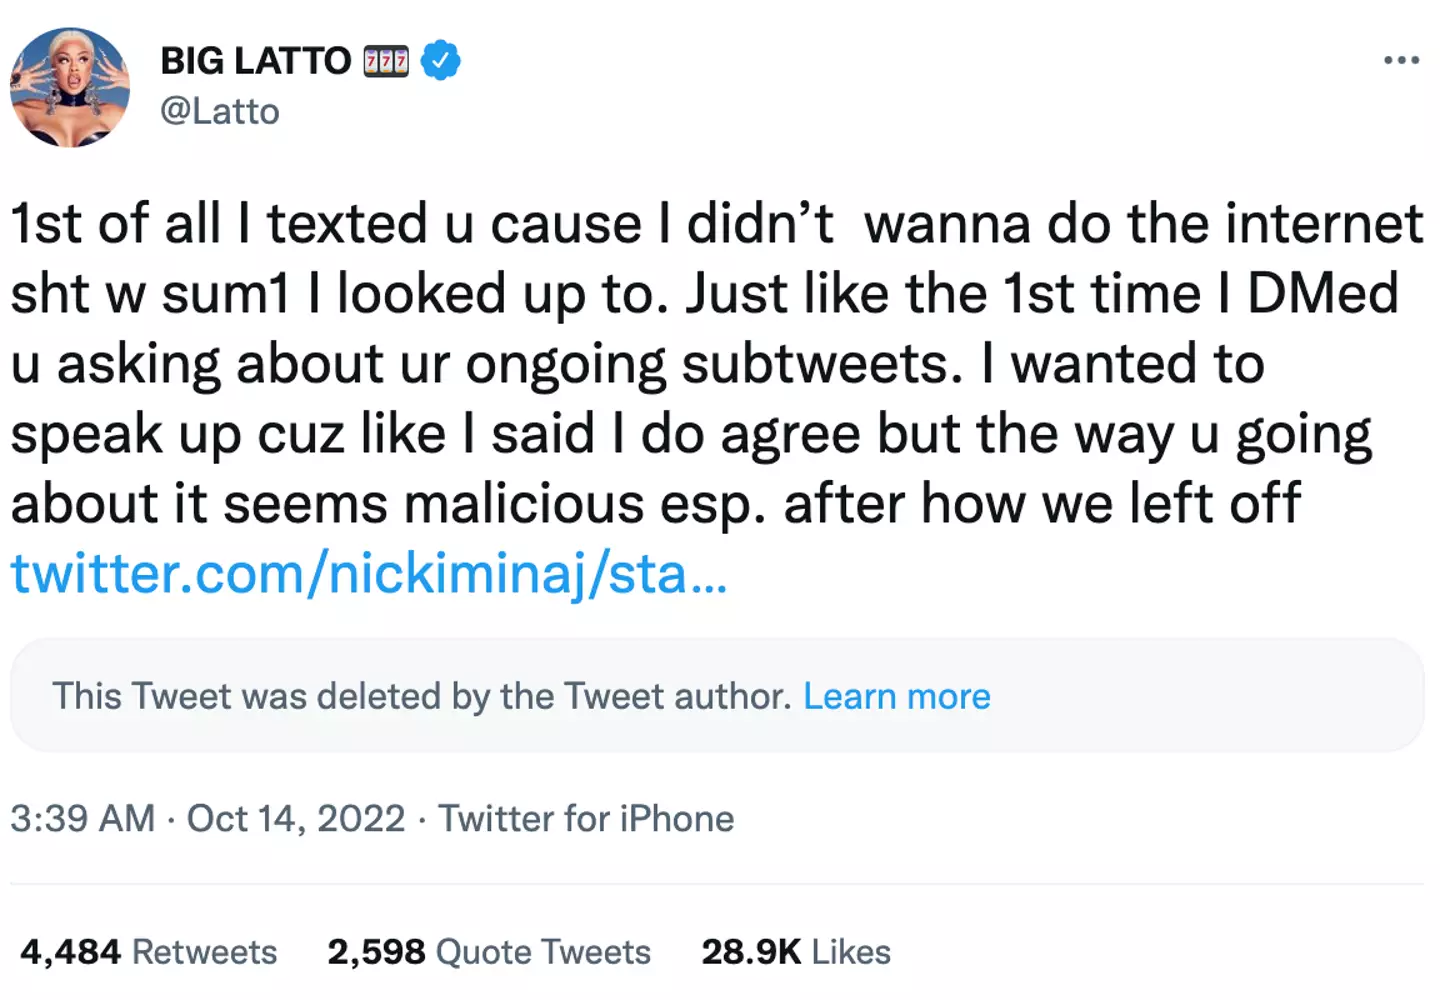
Task: Click the Learn more link
Action: [x=897, y=696]
